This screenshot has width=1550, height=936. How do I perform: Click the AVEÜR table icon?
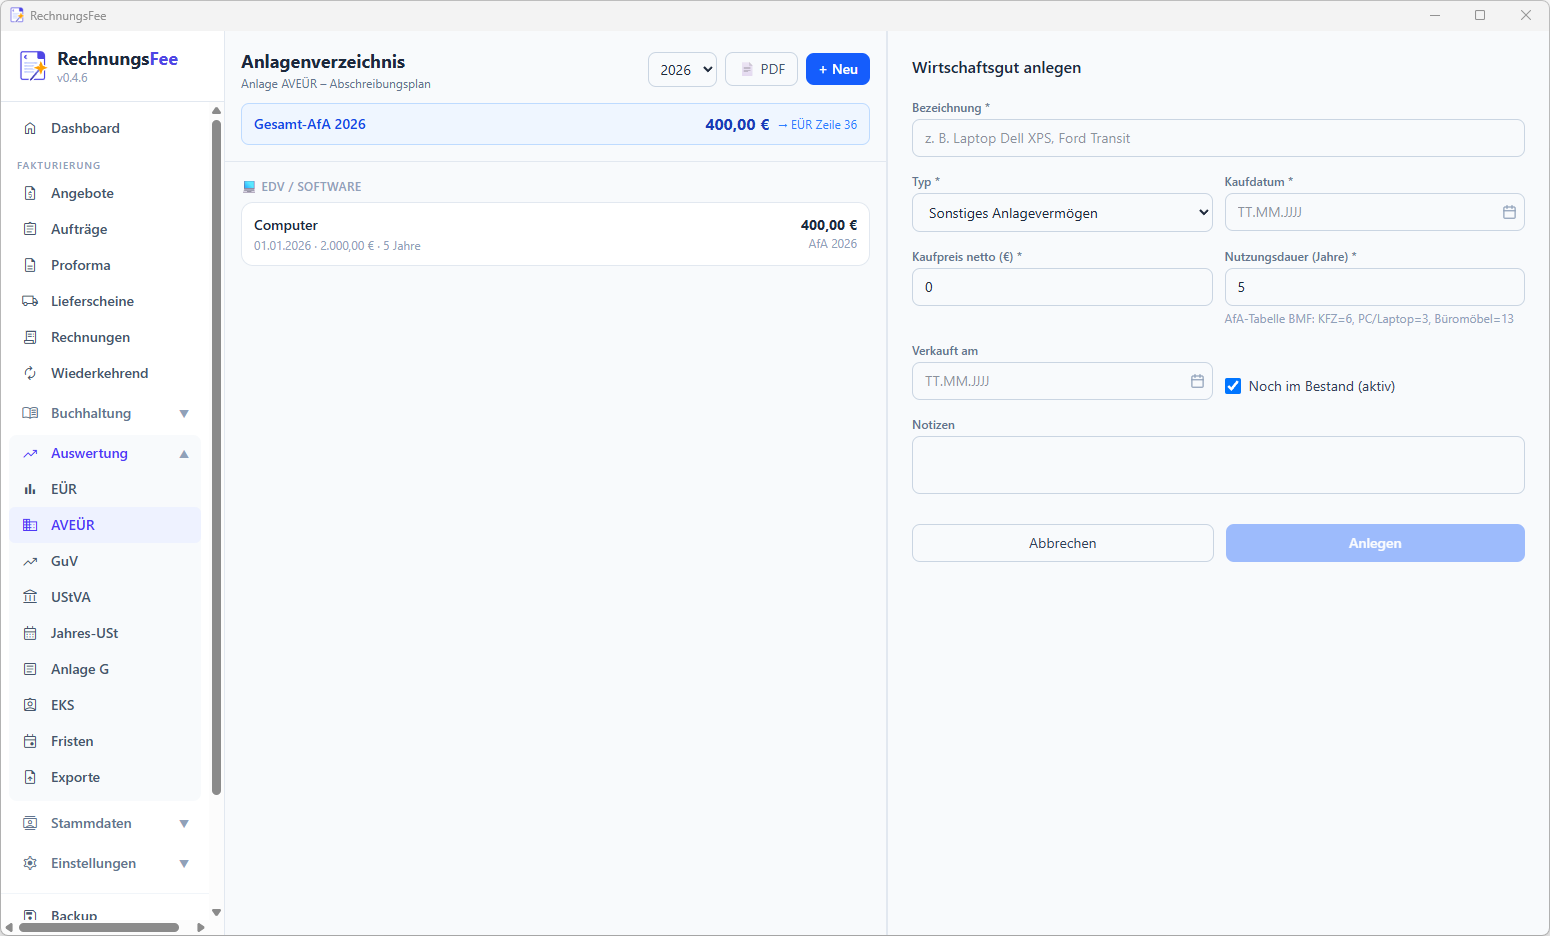coord(30,525)
